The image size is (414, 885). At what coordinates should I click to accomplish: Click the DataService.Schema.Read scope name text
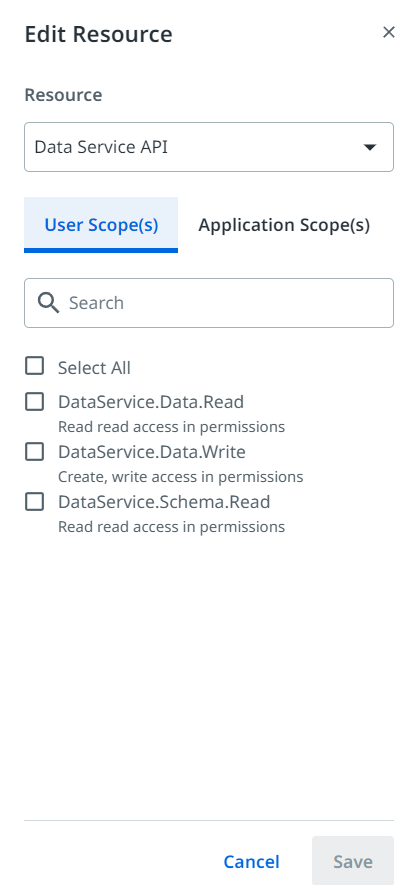[164, 502]
